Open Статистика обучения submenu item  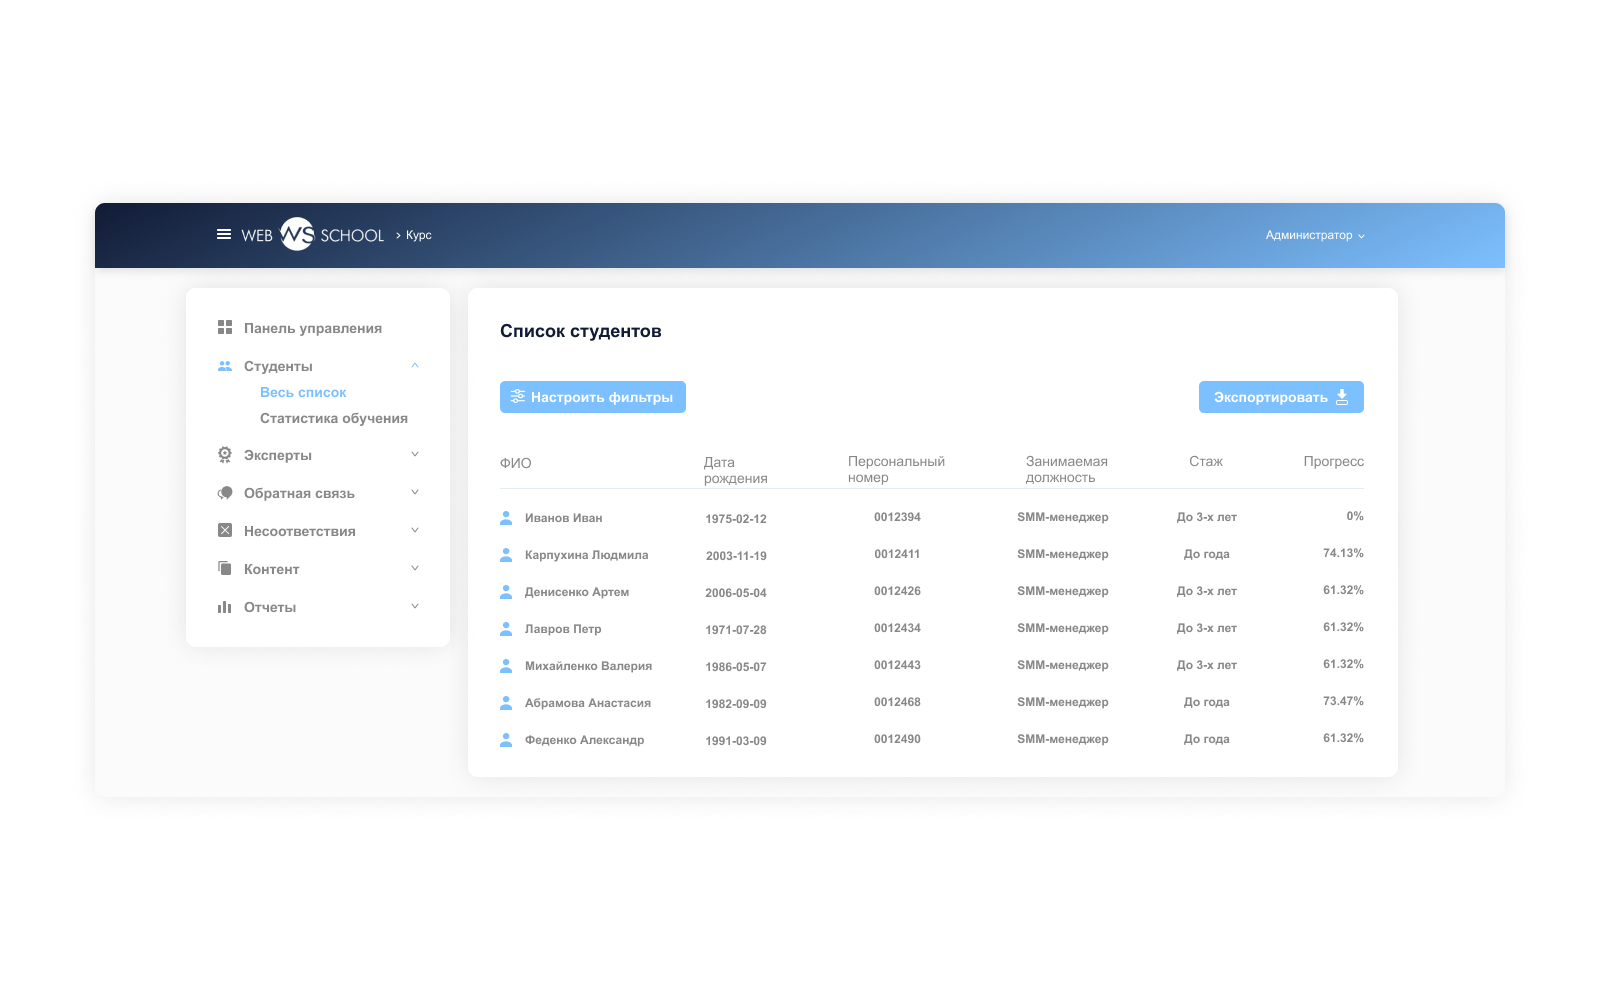(334, 418)
